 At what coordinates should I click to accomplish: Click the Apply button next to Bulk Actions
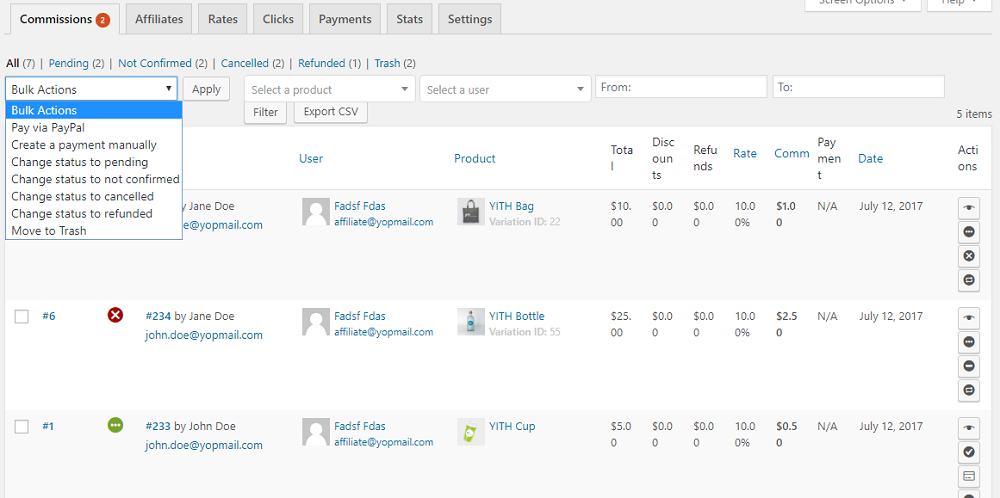point(206,89)
